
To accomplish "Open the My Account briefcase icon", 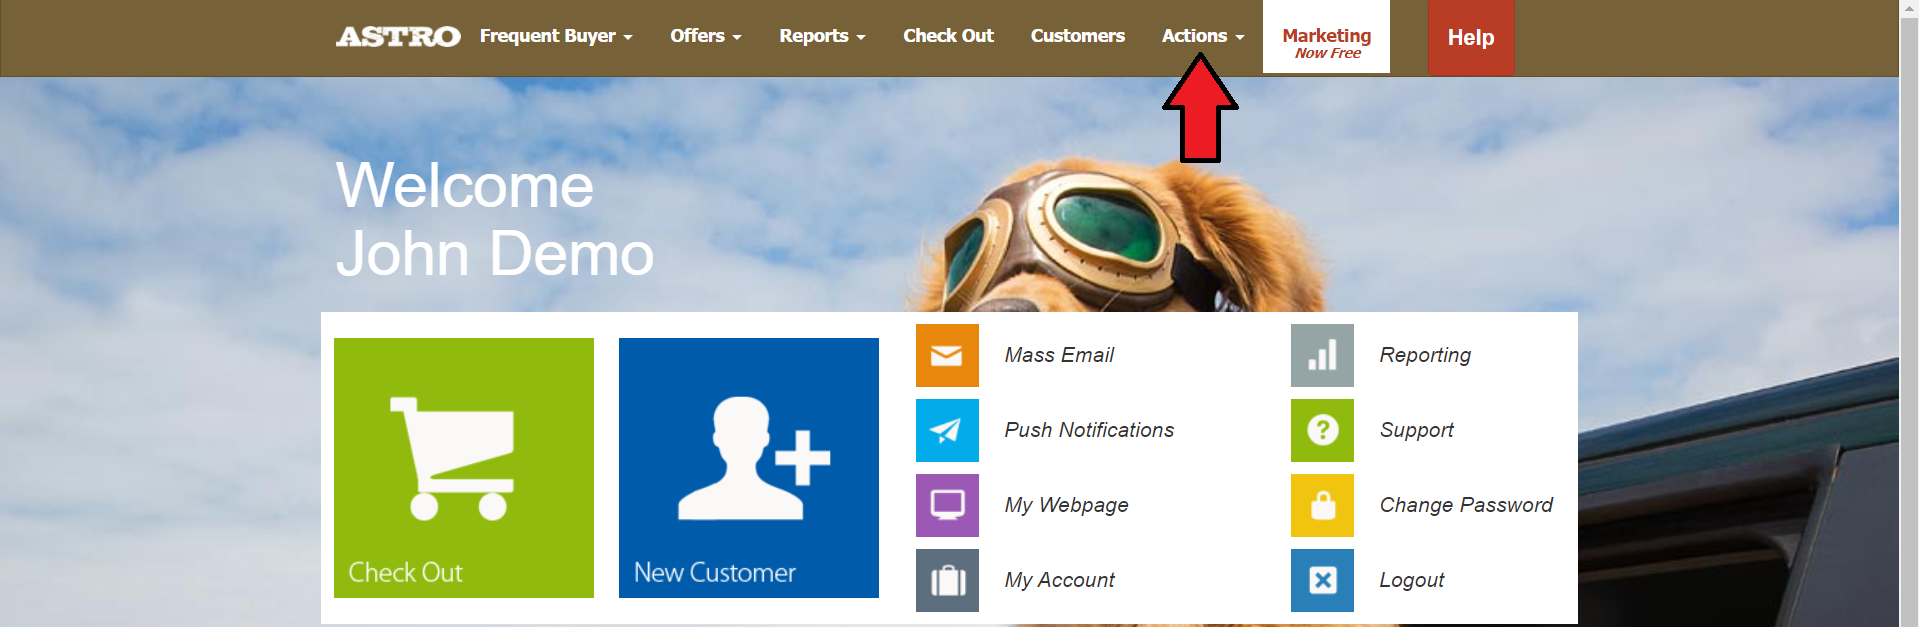I will click(x=947, y=580).
